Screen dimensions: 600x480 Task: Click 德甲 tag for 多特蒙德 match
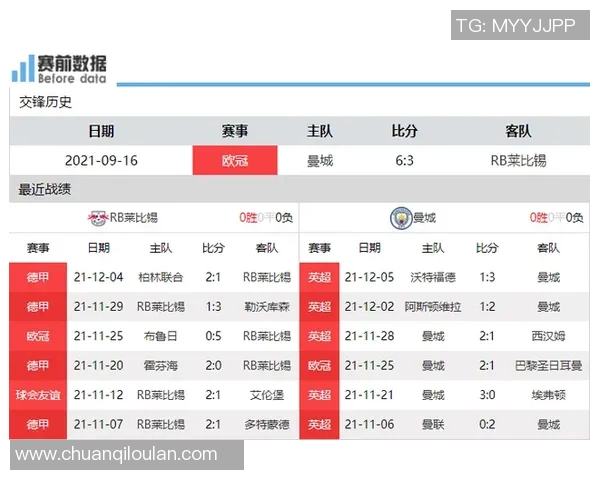pyautogui.click(x=38, y=424)
